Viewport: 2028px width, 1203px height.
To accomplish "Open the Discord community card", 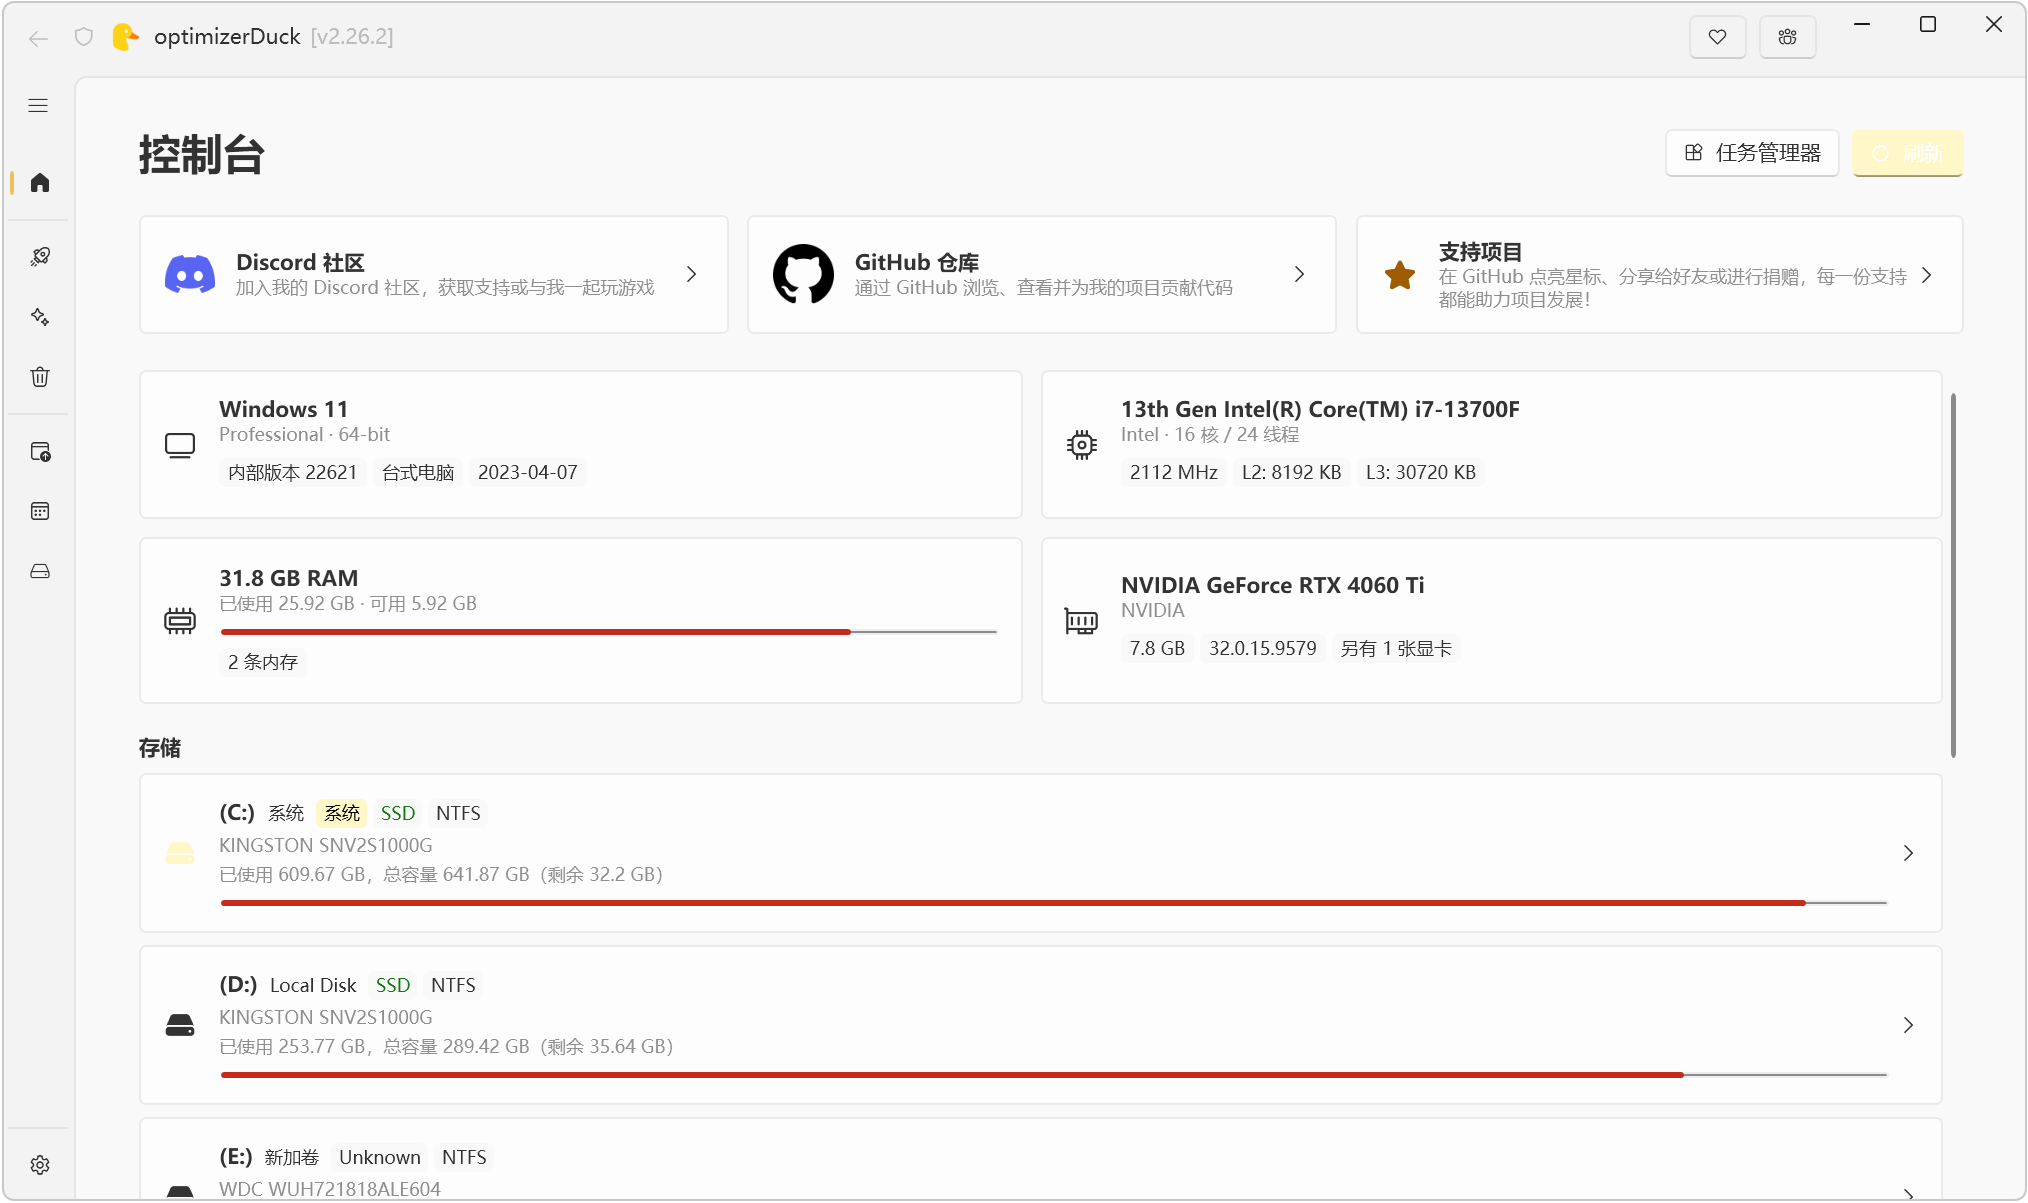I will tap(433, 274).
